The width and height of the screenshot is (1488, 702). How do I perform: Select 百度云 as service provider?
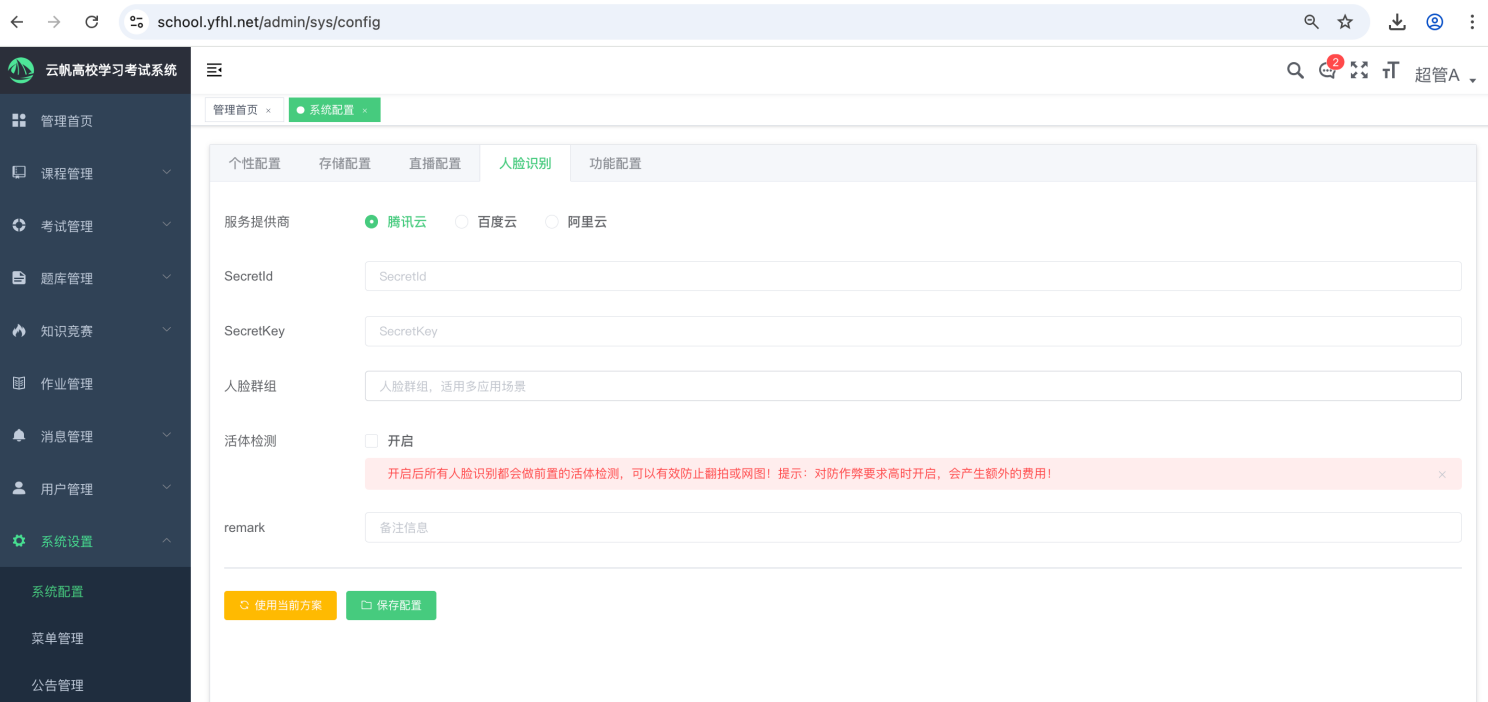(x=462, y=222)
